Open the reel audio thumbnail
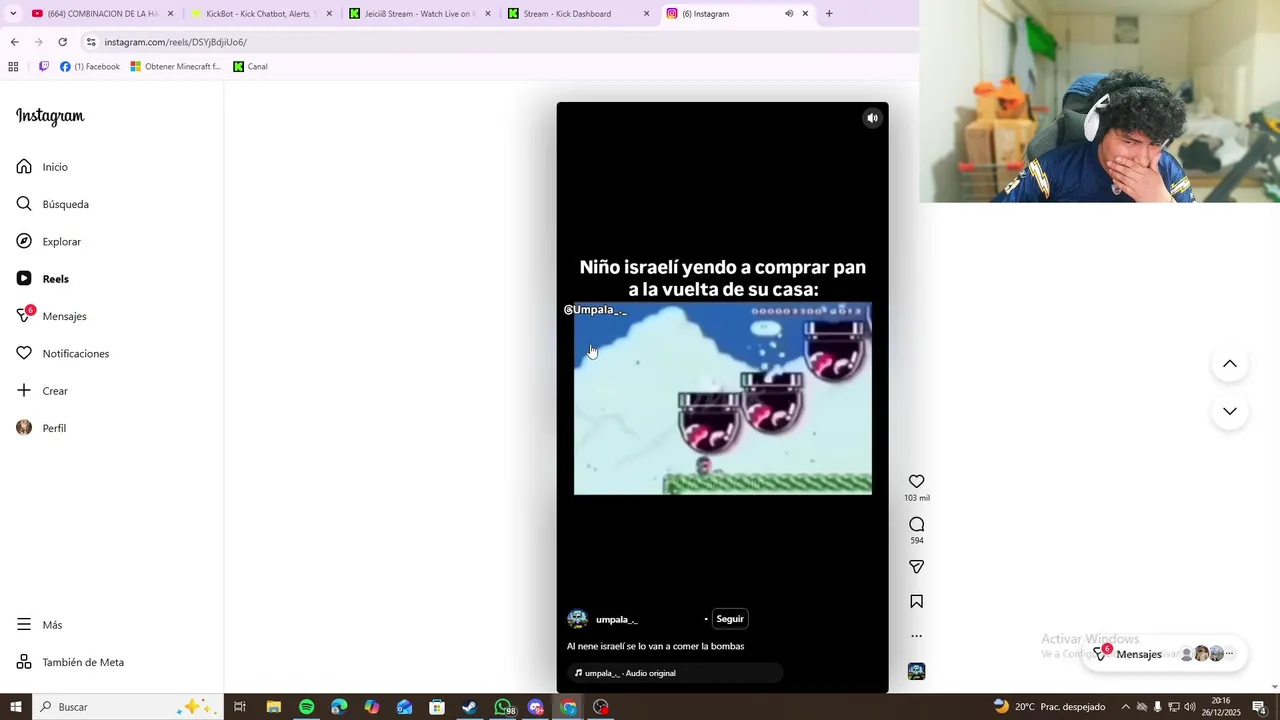Image resolution: width=1280 pixels, height=720 pixels. [x=916, y=671]
